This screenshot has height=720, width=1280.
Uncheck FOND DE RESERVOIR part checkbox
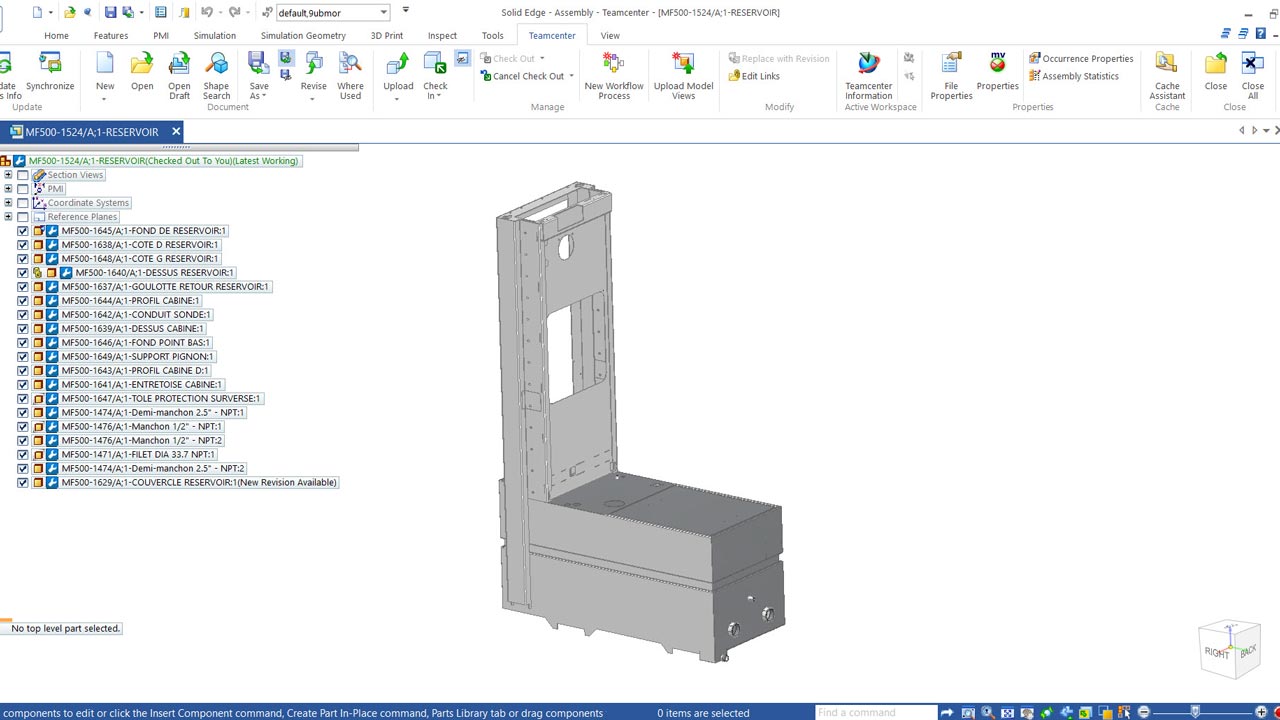(x=23, y=231)
